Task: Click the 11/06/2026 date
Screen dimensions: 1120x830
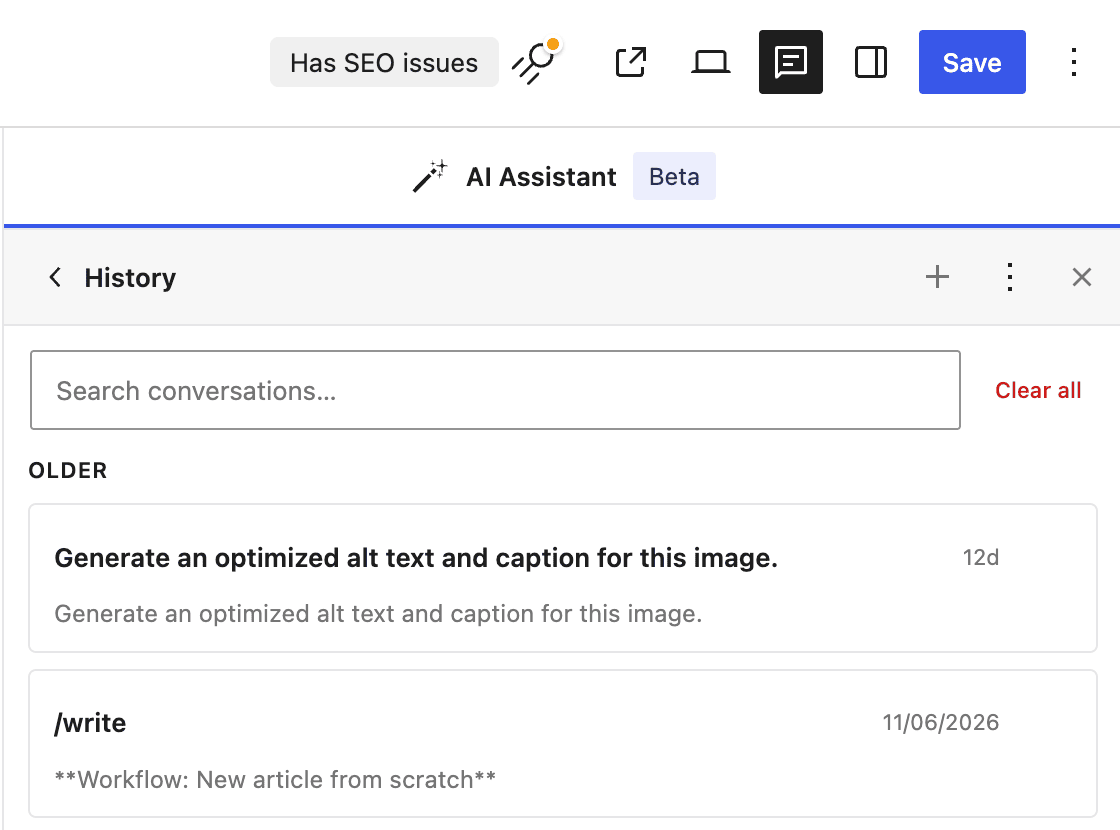Action: 941,722
